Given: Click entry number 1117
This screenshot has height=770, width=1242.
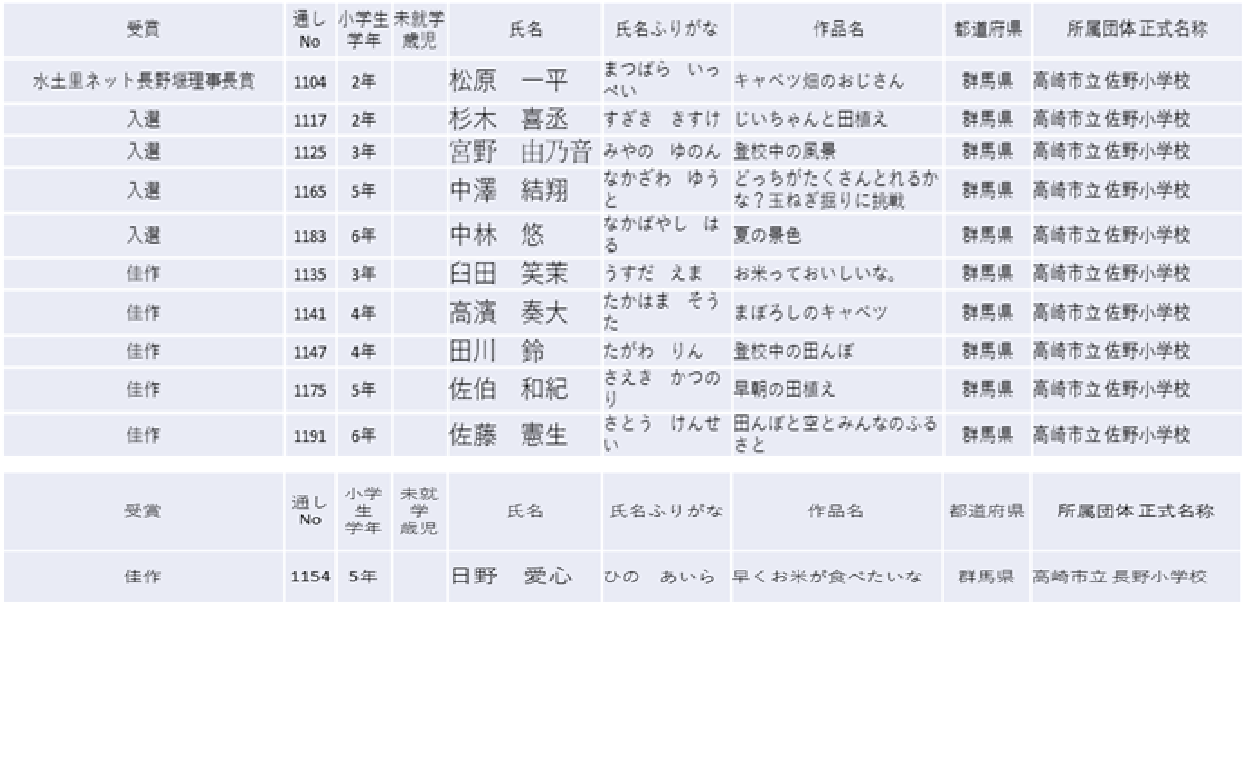Looking at the screenshot, I should point(310,120).
